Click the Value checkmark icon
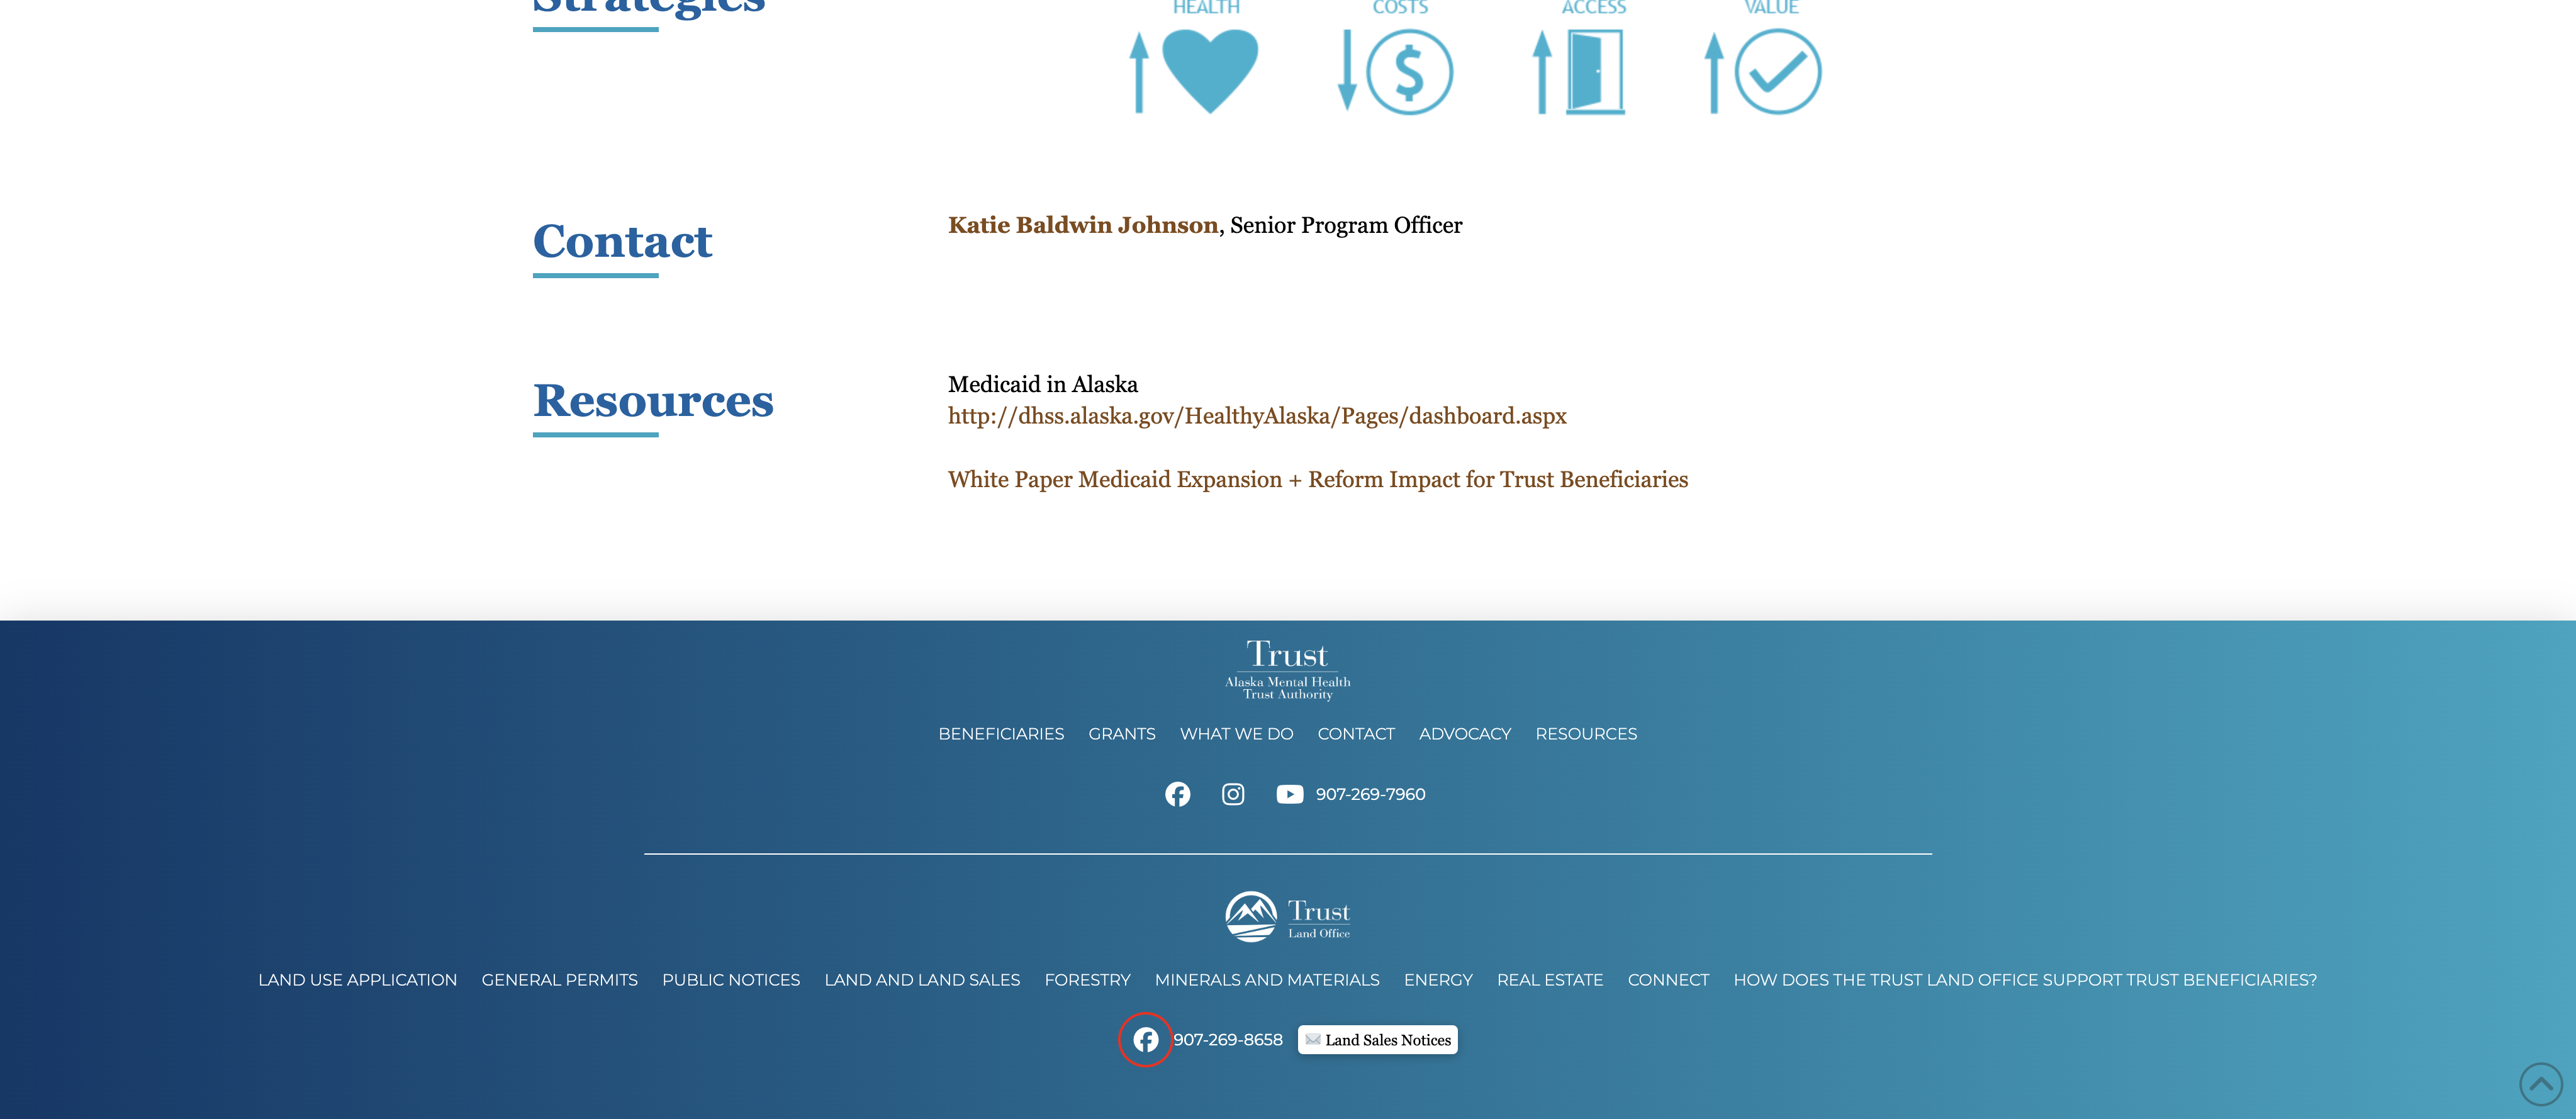Image resolution: width=2576 pixels, height=1119 pixels. tap(1777, 72)
